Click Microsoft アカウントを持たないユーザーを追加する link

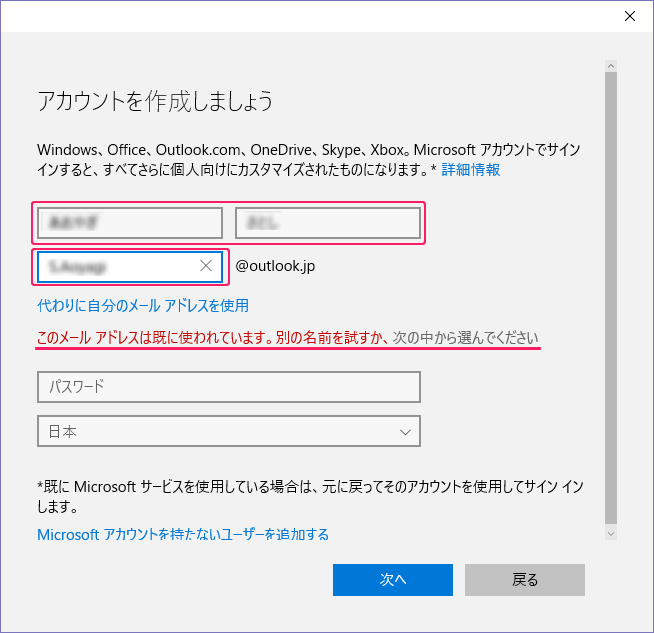click(x=183, y=534)
